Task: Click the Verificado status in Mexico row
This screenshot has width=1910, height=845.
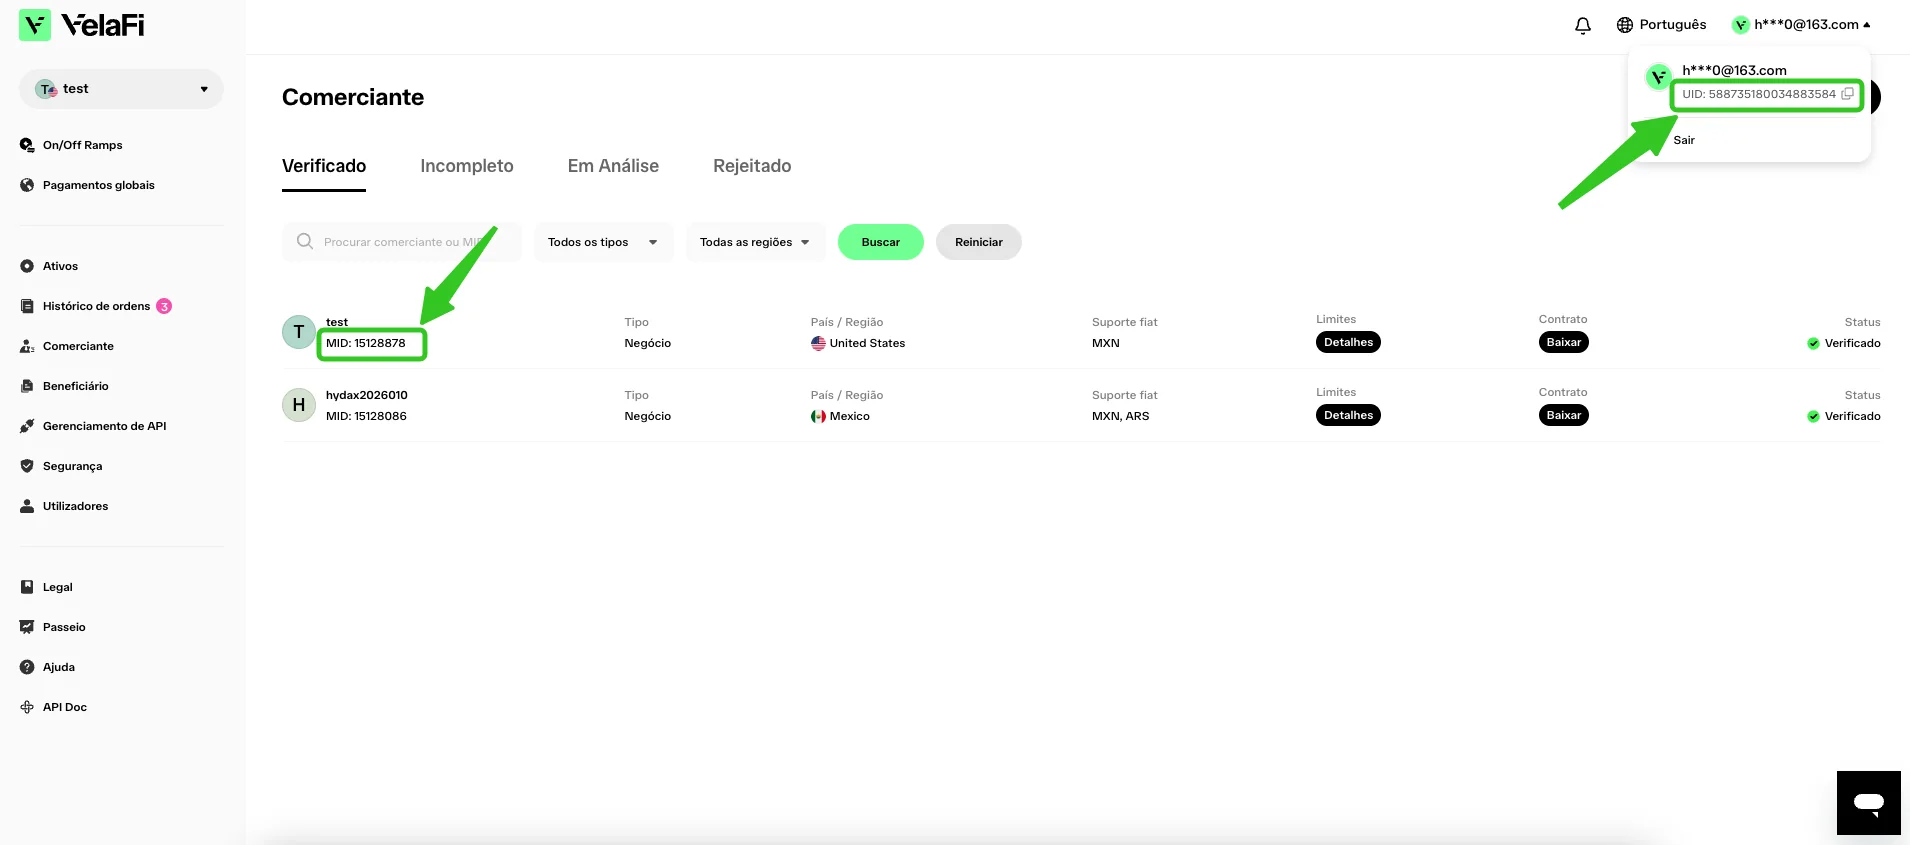Action: [1843, 416]
